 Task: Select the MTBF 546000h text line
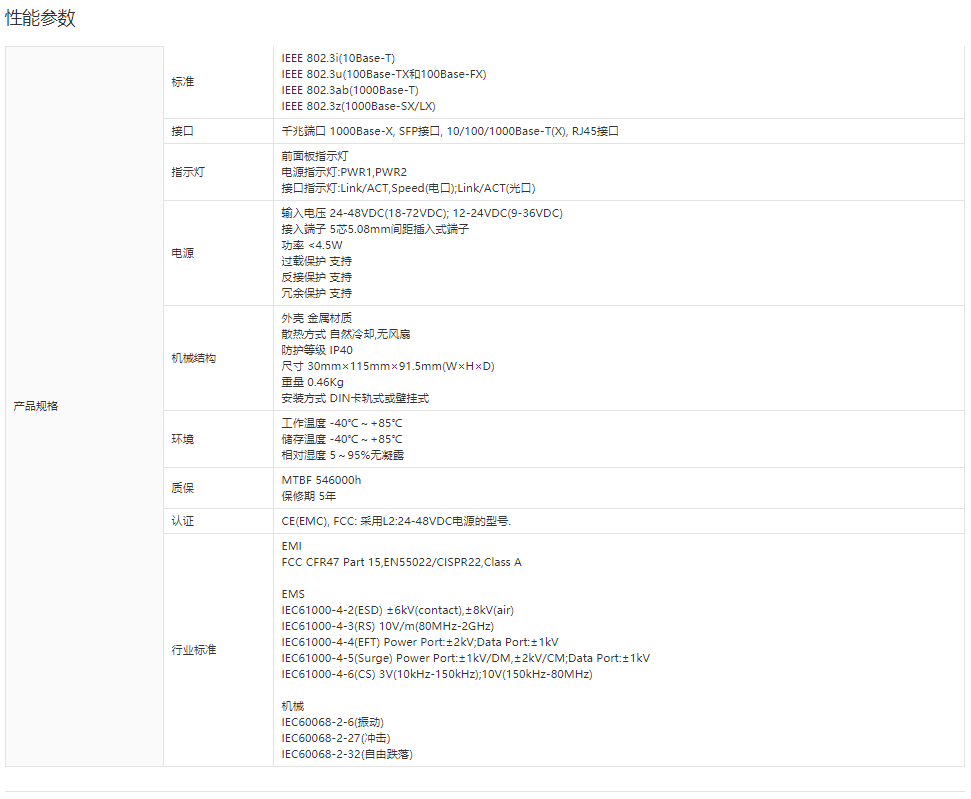tap(321, 480)
